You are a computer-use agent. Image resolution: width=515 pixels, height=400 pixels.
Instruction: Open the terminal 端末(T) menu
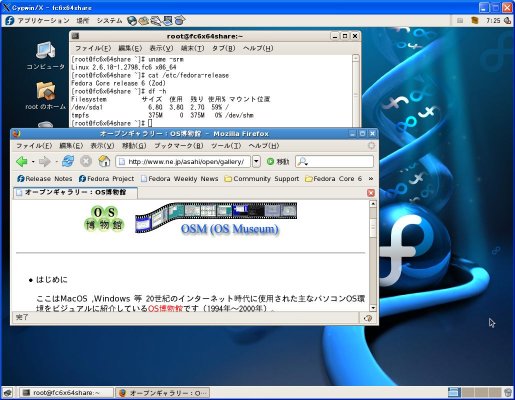click(192, 48)
